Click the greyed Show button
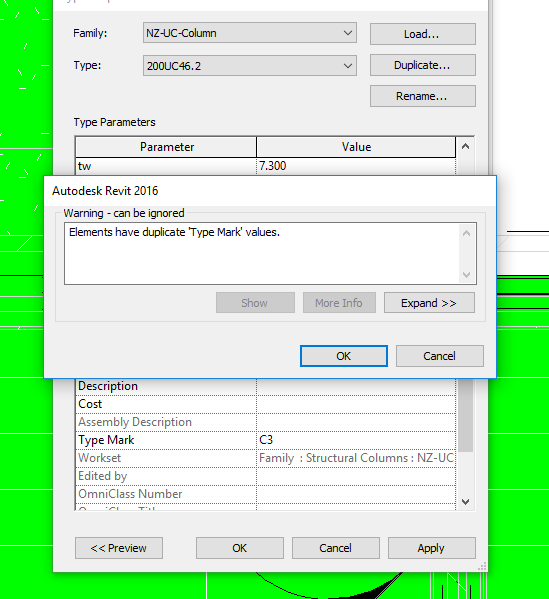 pyautogui.click(x=255, y=303)
